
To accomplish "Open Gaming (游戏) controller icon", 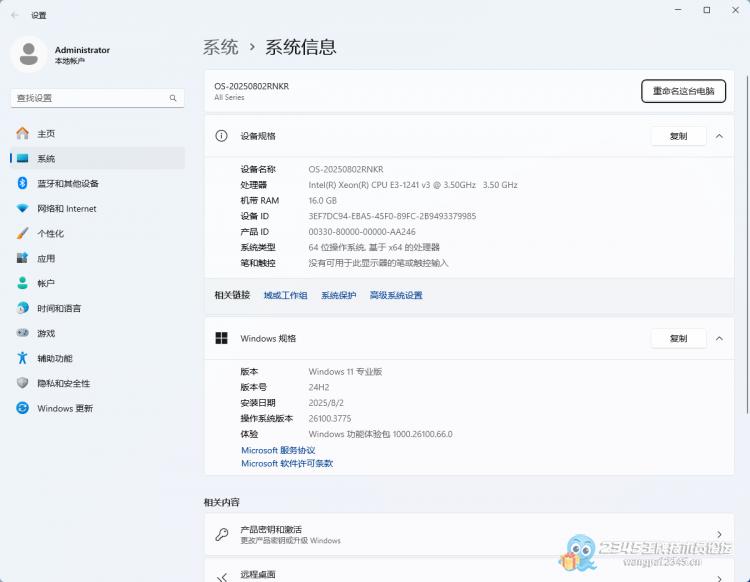I will (x=22, y=333).
